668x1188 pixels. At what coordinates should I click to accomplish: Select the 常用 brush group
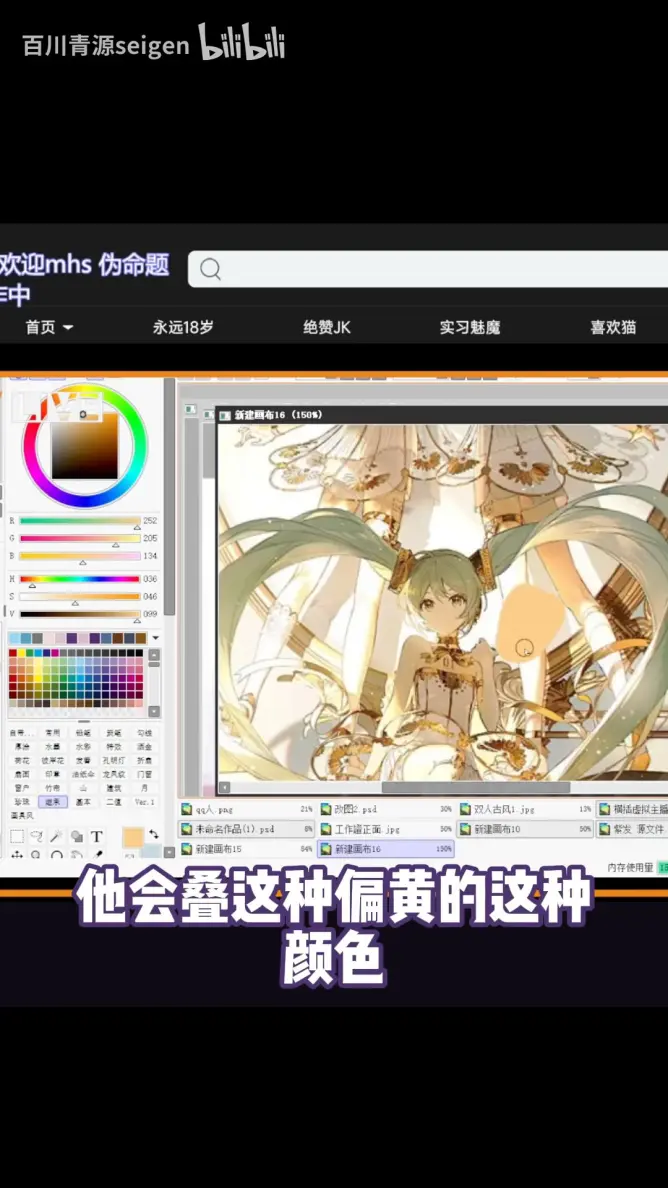52,733
